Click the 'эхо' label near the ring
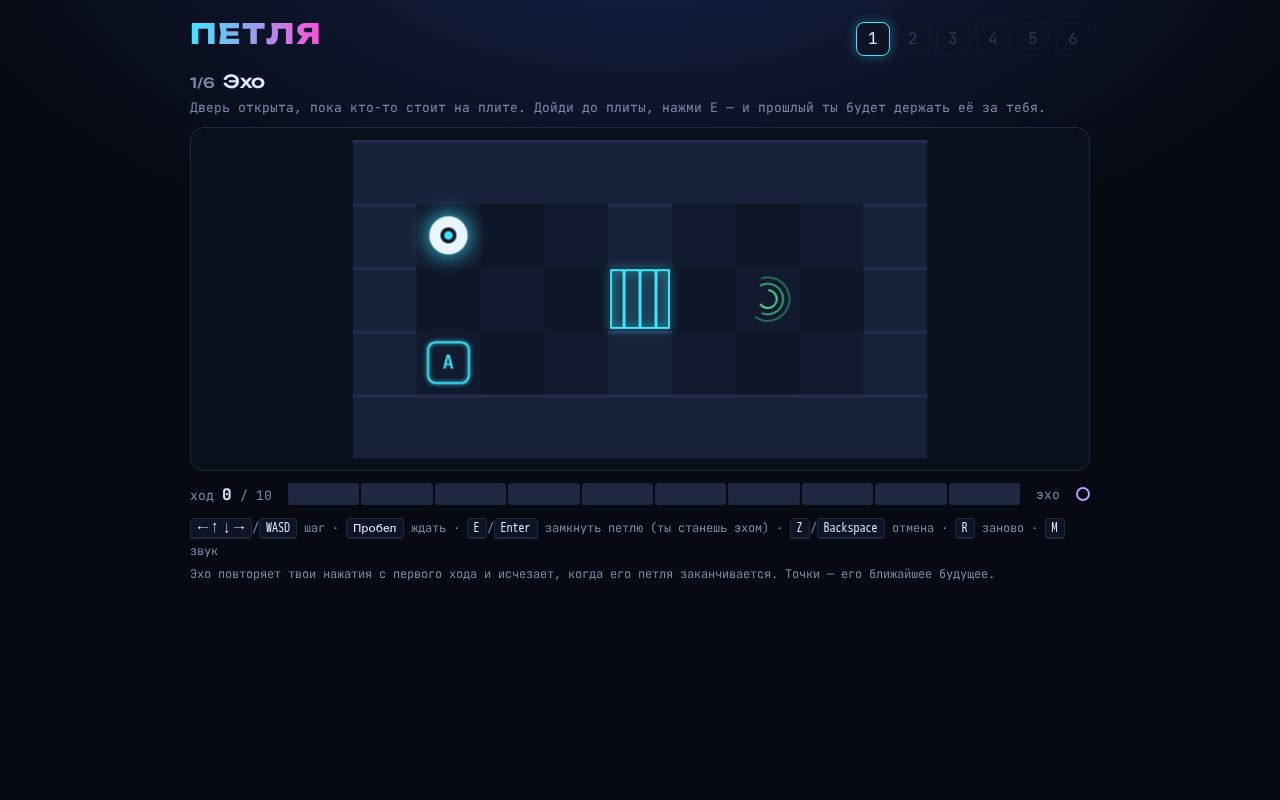The height and width of the screenshot is (800, 1280). [1048, 495]
